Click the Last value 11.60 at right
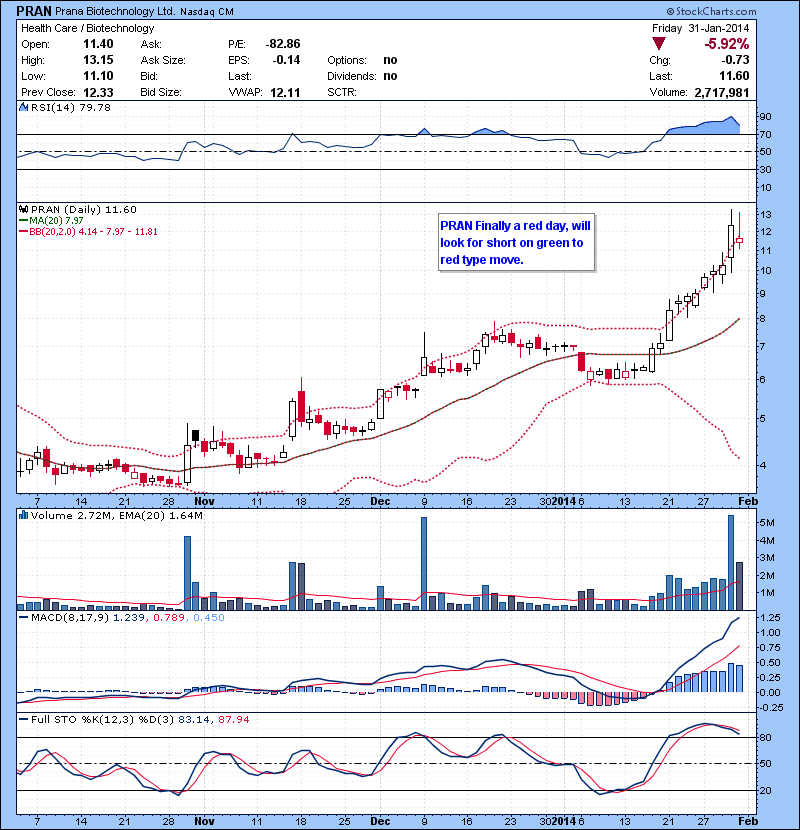This screenshot has width=800, height=830. click(734, 76)
